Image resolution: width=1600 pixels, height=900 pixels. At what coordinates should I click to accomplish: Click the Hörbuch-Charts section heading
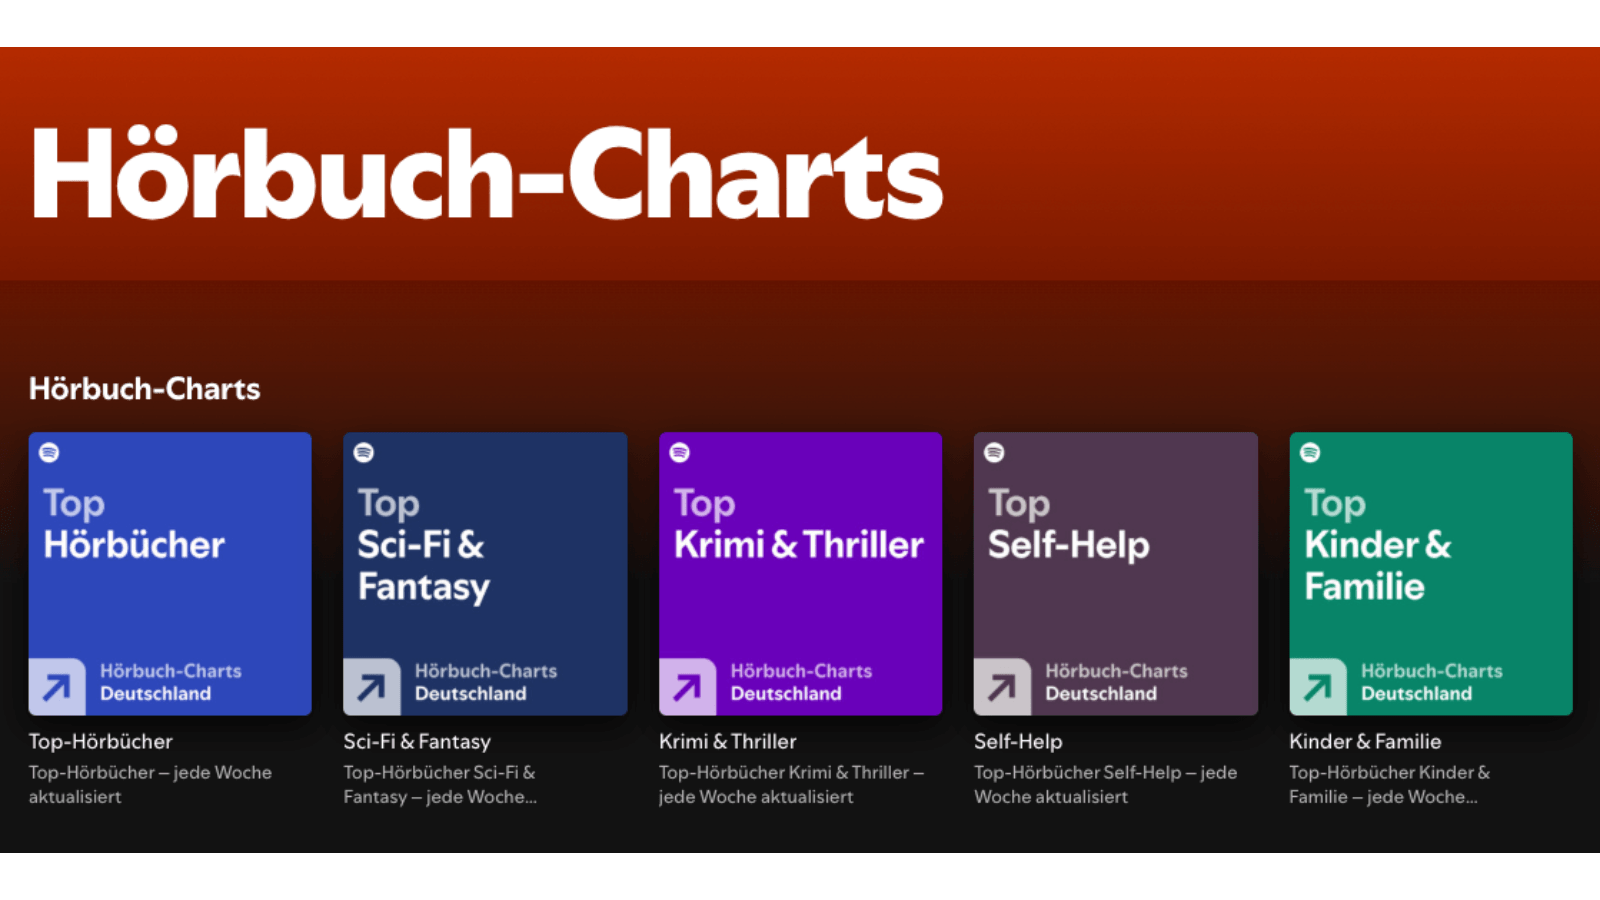coord(144,389)
